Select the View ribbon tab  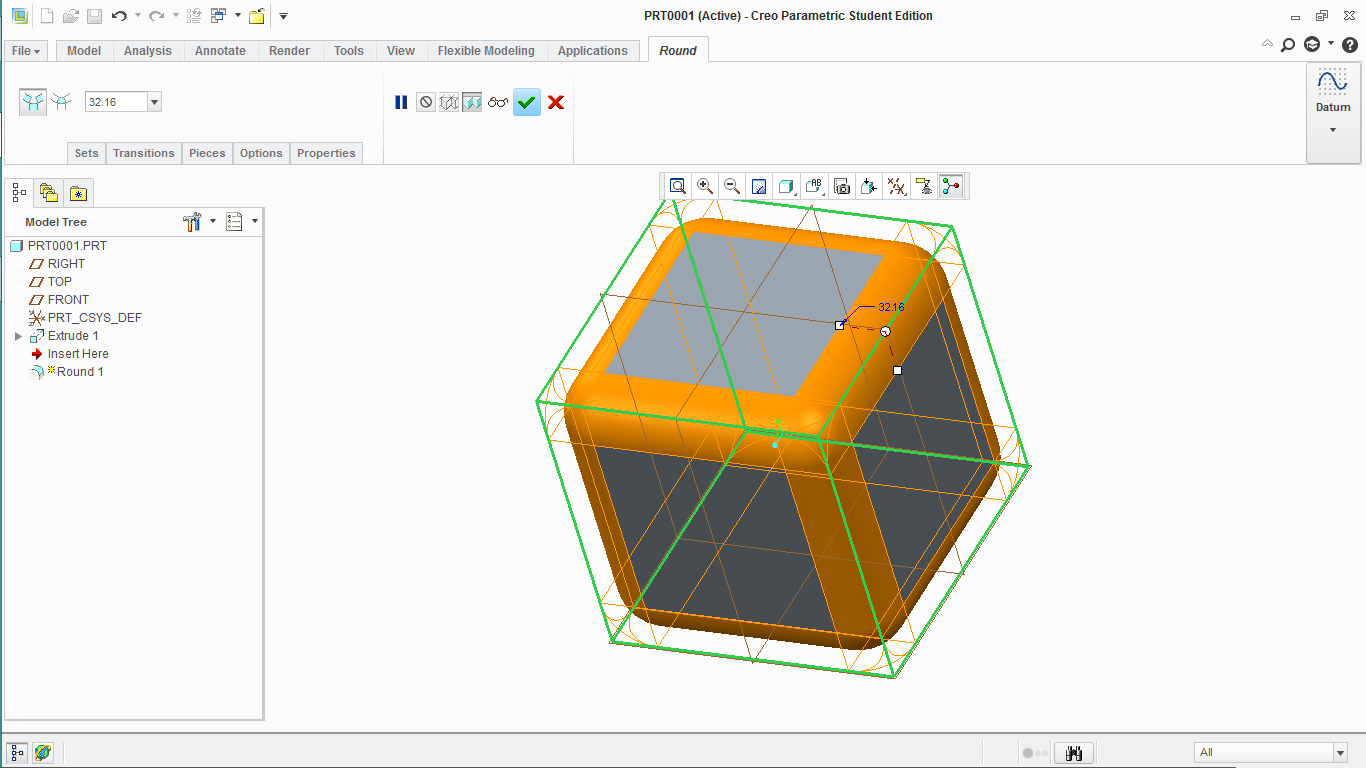401,51
